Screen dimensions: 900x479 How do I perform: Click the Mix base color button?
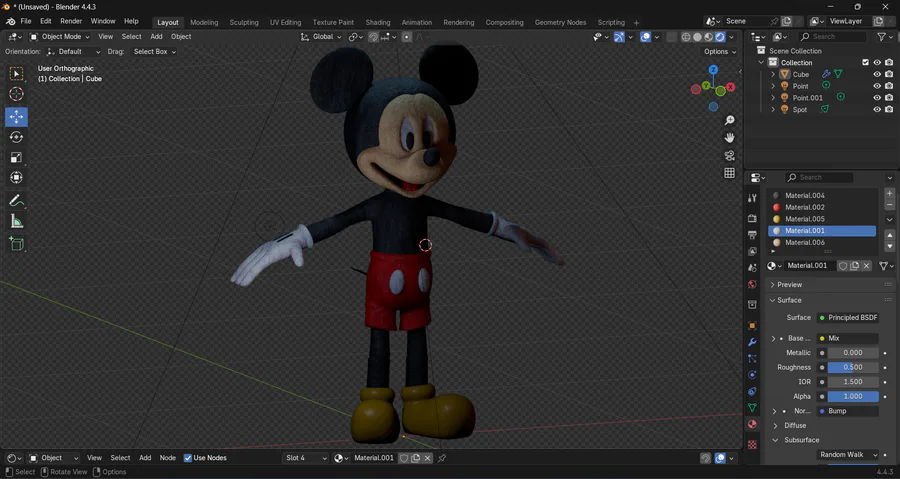848,338
